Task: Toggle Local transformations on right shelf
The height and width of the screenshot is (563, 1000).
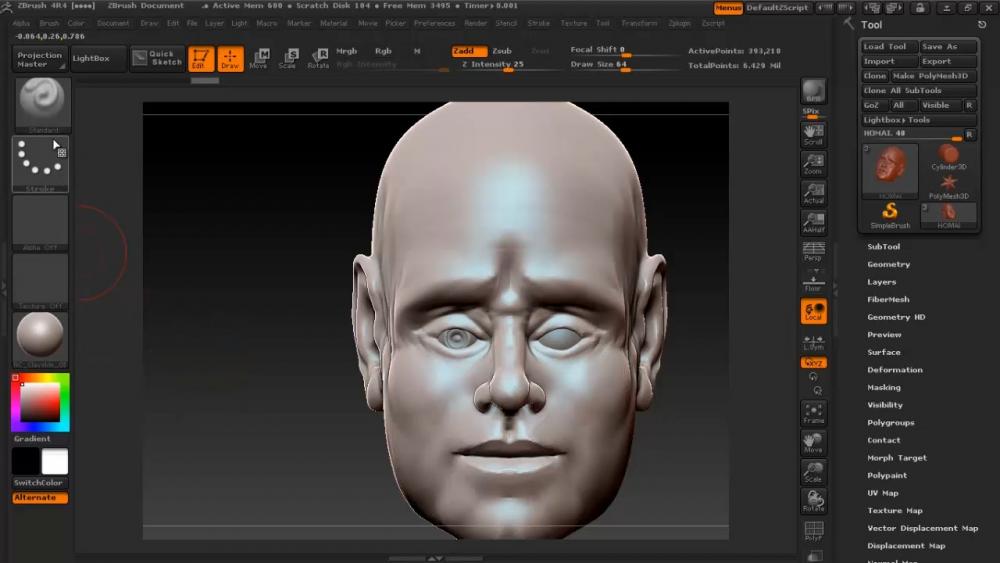Action: click(x=813, y=312)
